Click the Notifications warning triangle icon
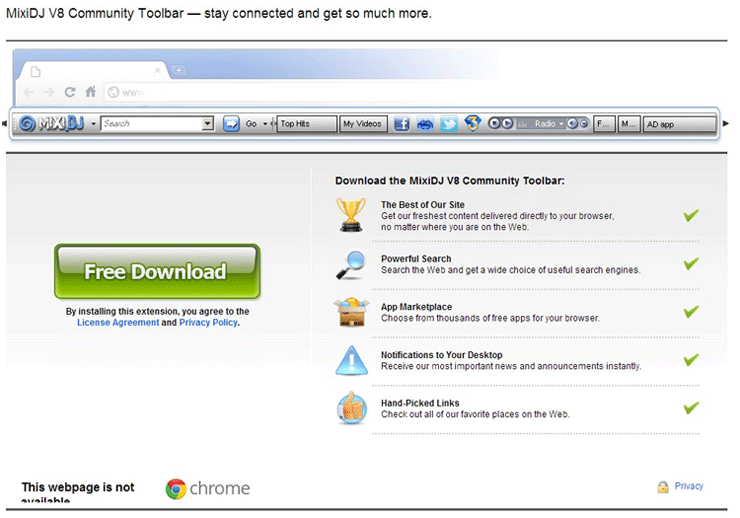 click(x=351, y=360)
